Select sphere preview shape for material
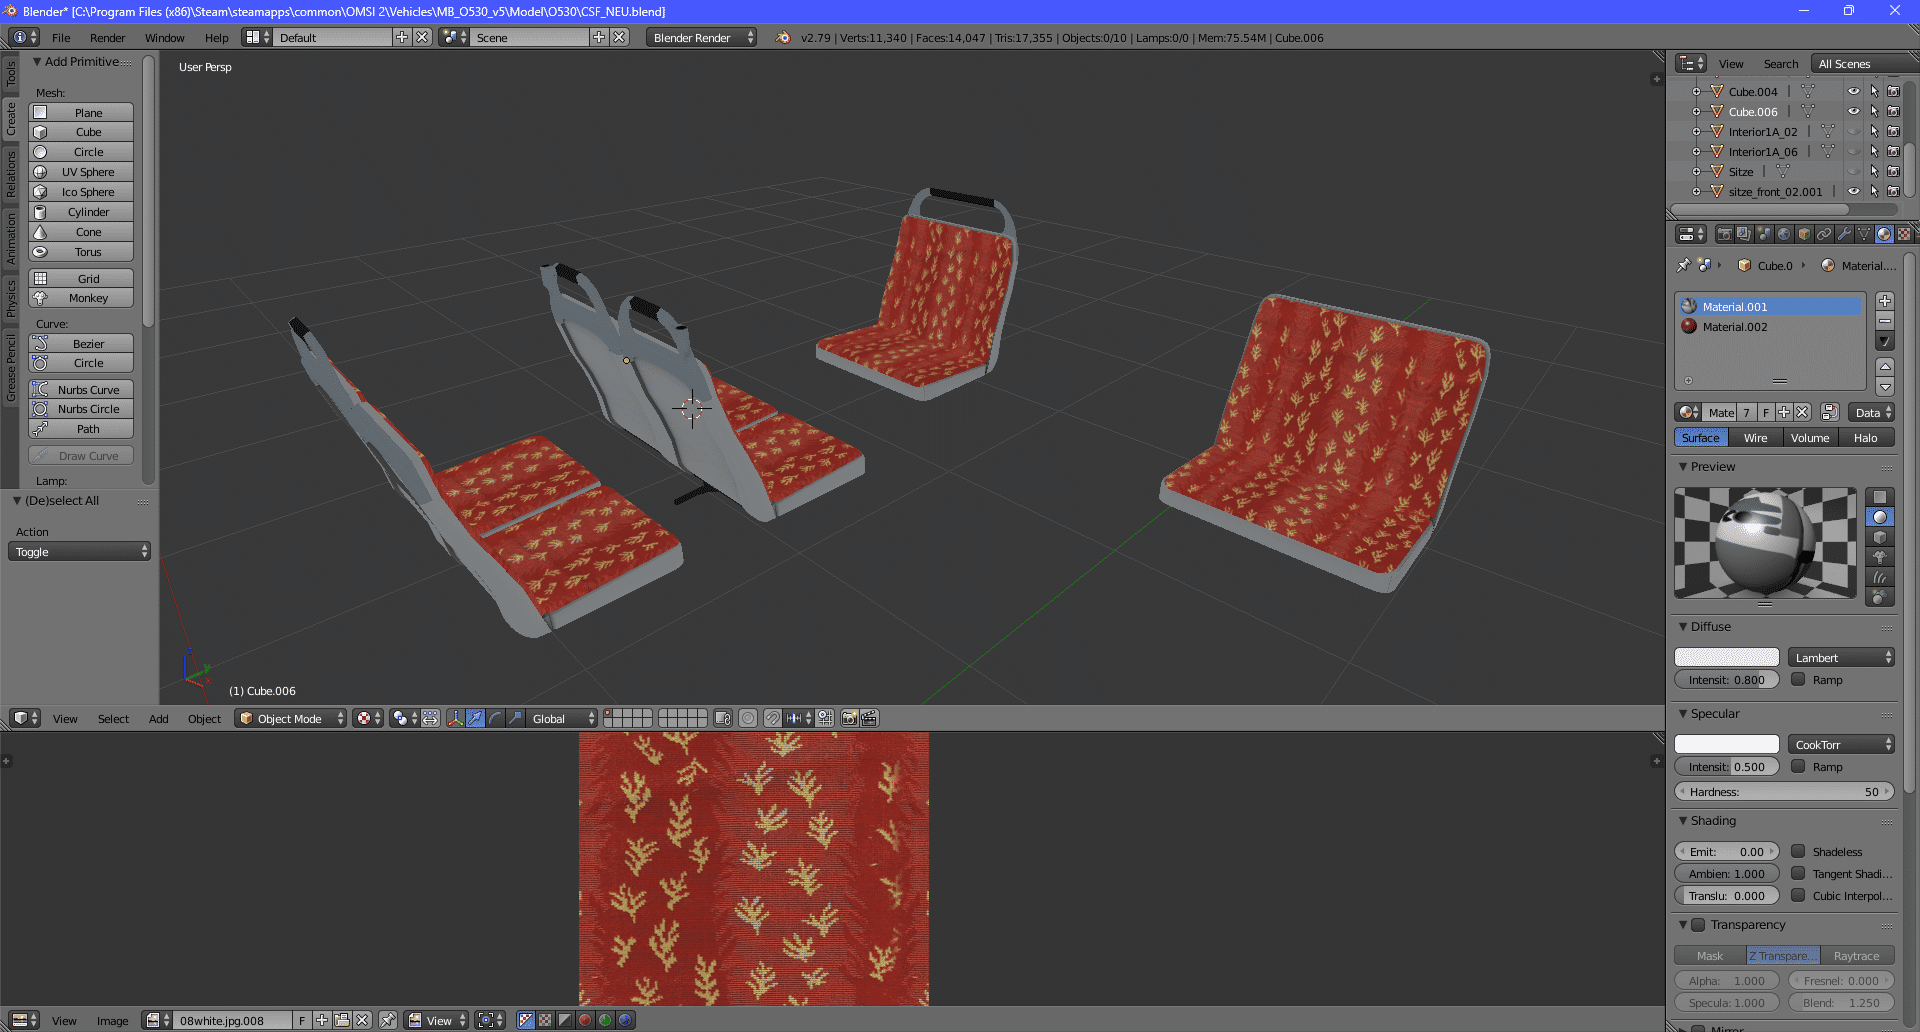 (1880, 517)
